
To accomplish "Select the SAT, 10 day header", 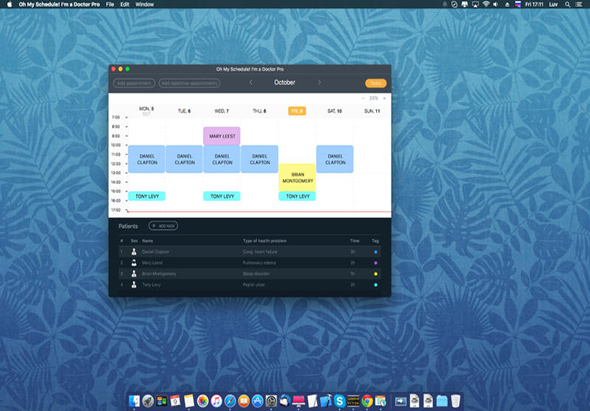I will 335,111.
